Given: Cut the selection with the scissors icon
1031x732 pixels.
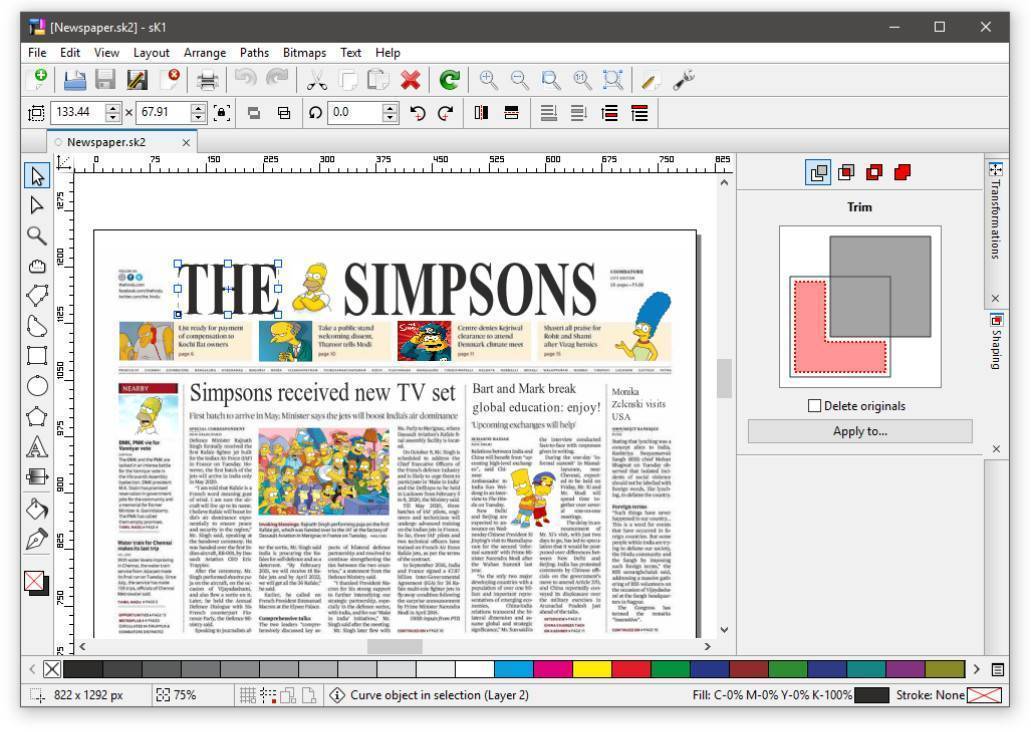Looking at the screenshot, I should [x=316, y=80].
